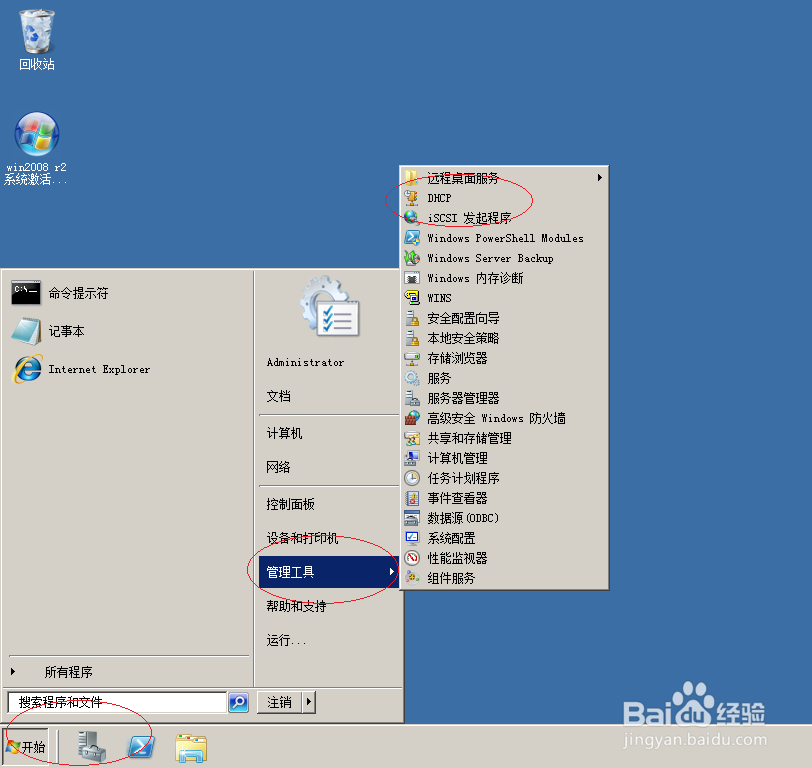Click the 记事本 notepad icon
812x768 pixels.
point(26,331)
